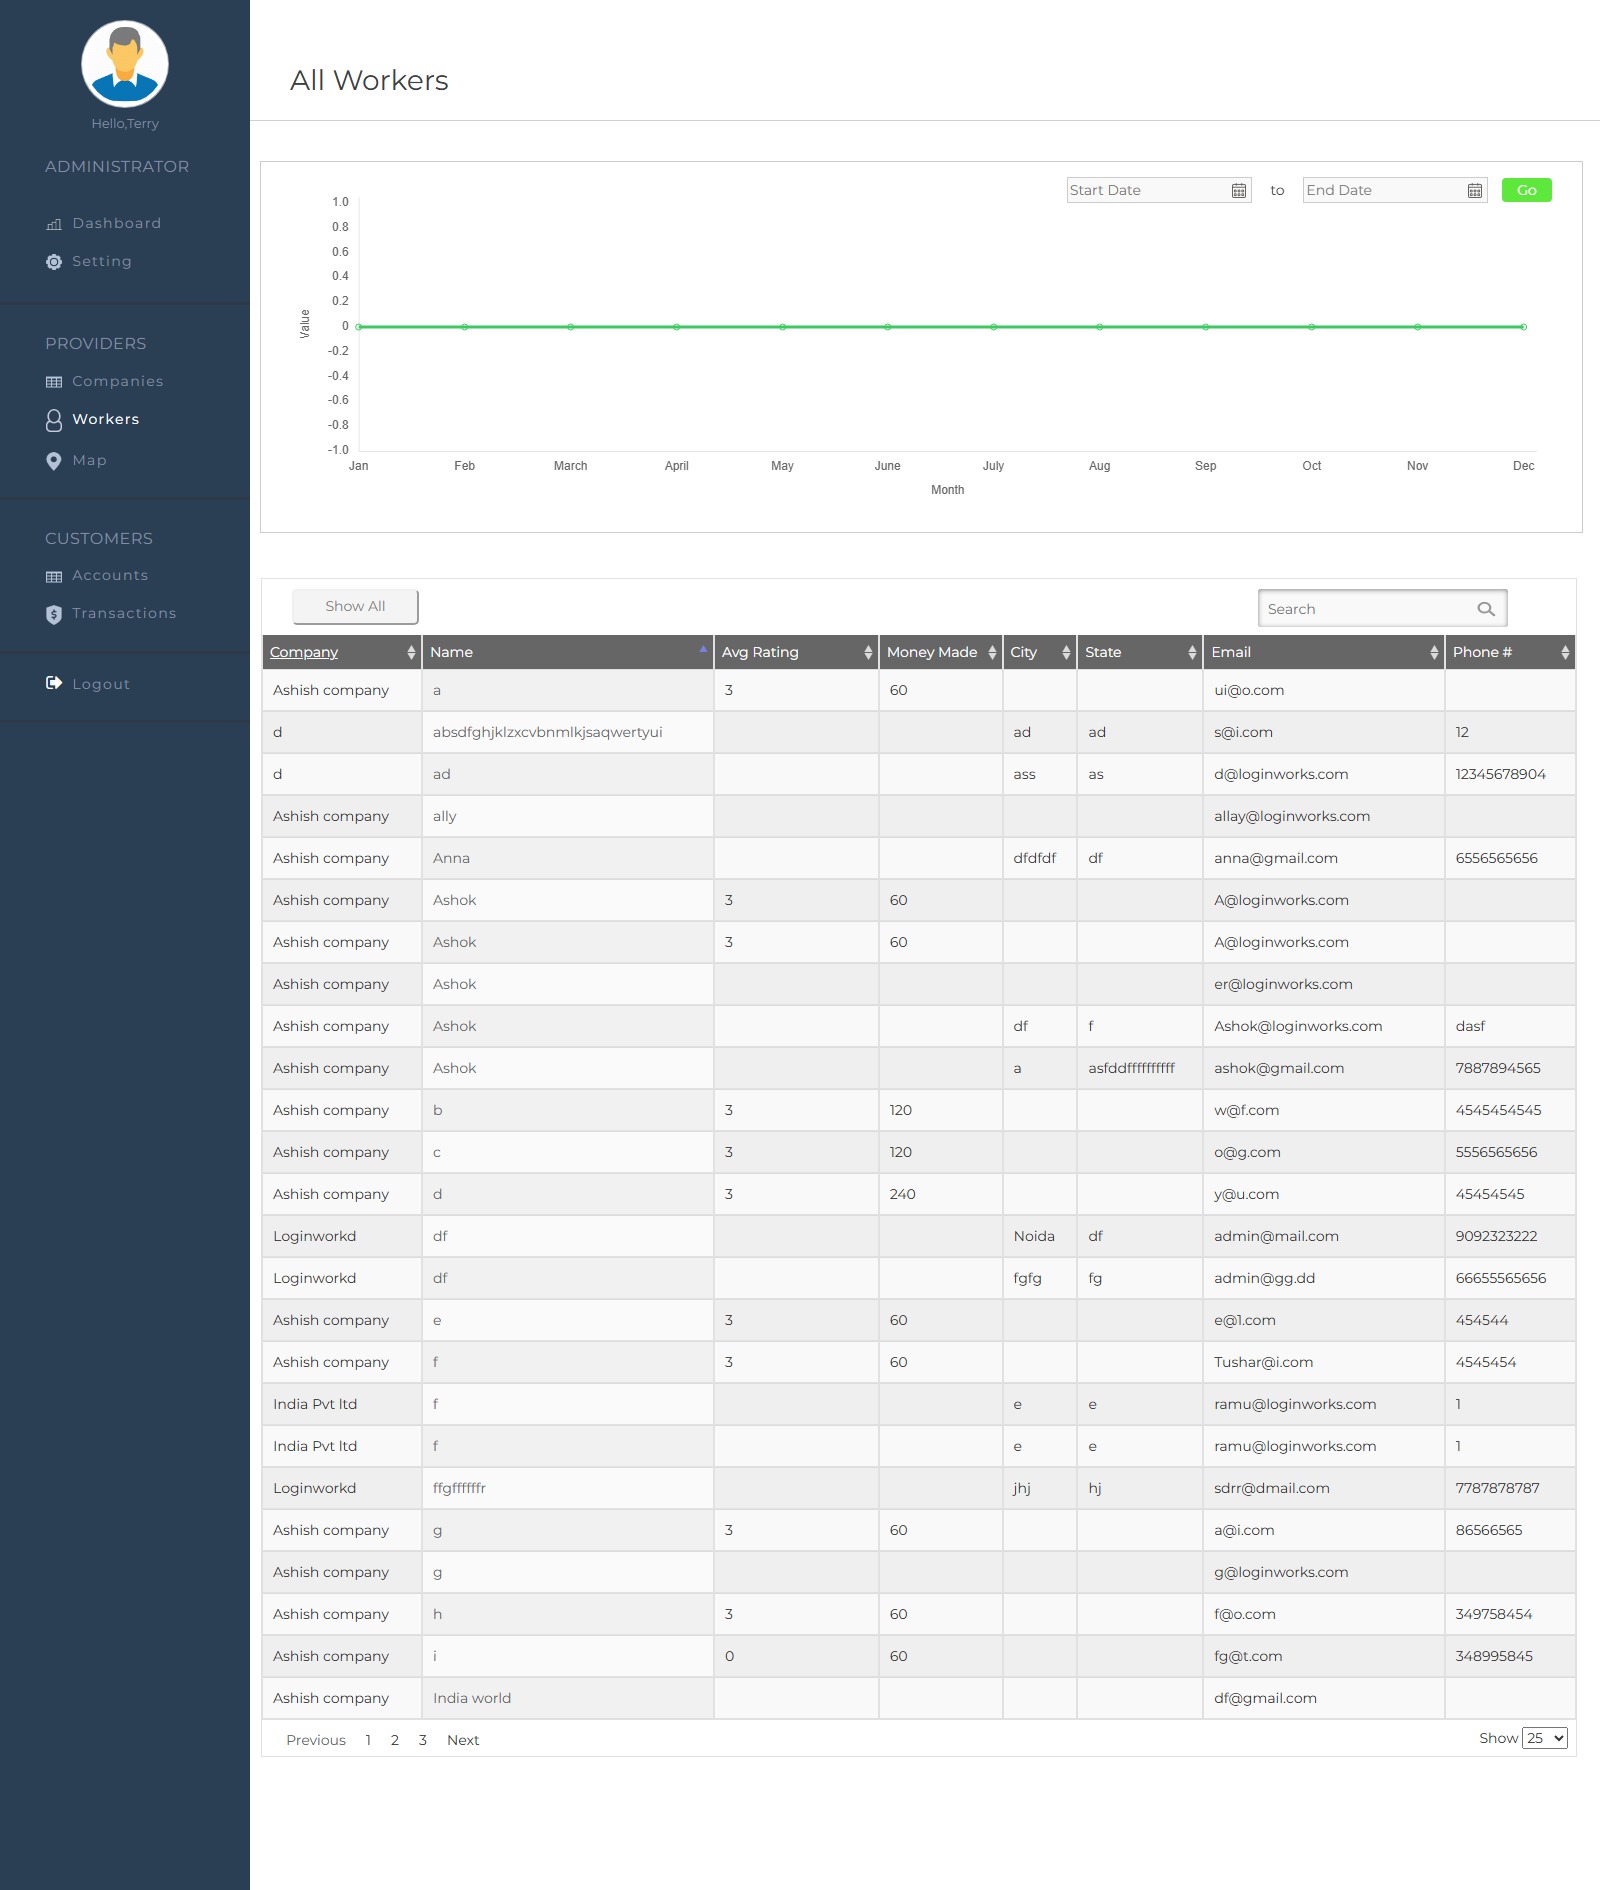This screenshot has height=1890, width=1600.
Task: Click the green Go button
Action: [1526, 190]
